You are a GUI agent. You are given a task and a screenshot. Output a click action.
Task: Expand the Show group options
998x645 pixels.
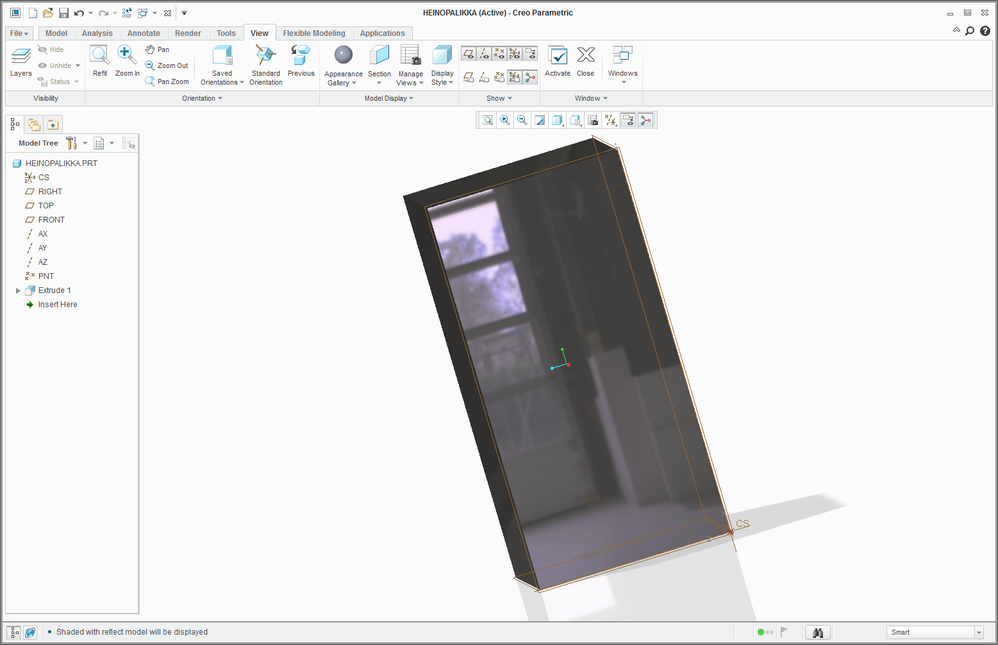tap(499, 98)
